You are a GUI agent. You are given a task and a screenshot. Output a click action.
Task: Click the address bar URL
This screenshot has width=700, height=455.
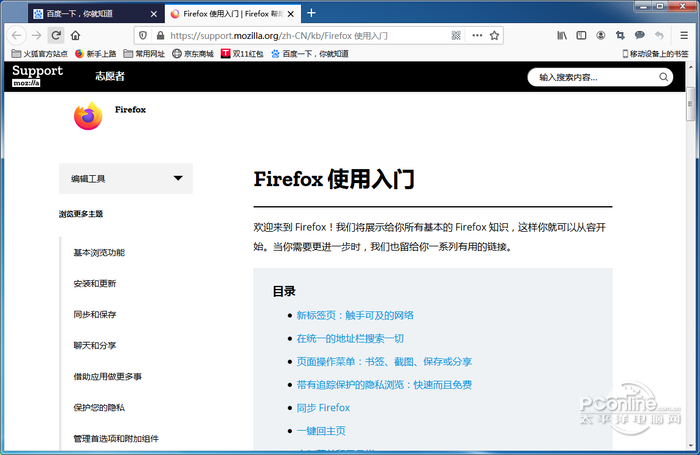(279, 35)
